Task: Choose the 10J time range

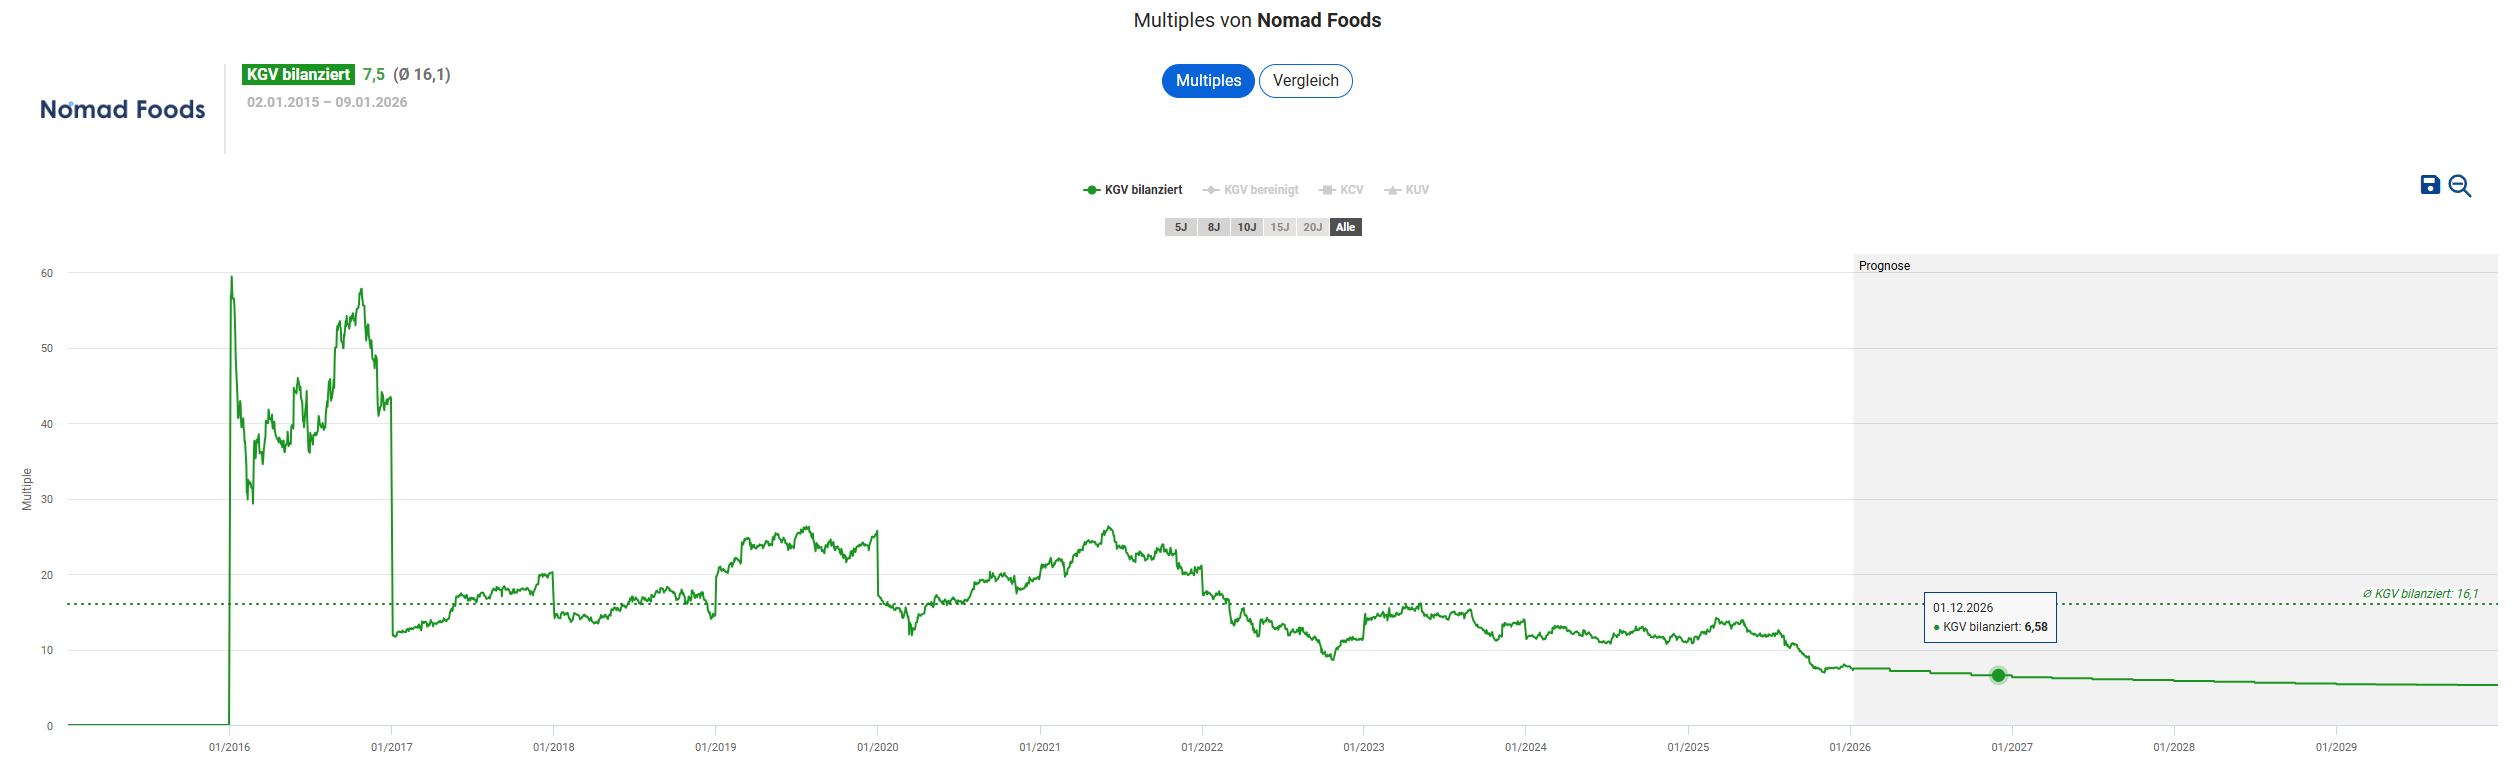Action: click(1247, 227)
